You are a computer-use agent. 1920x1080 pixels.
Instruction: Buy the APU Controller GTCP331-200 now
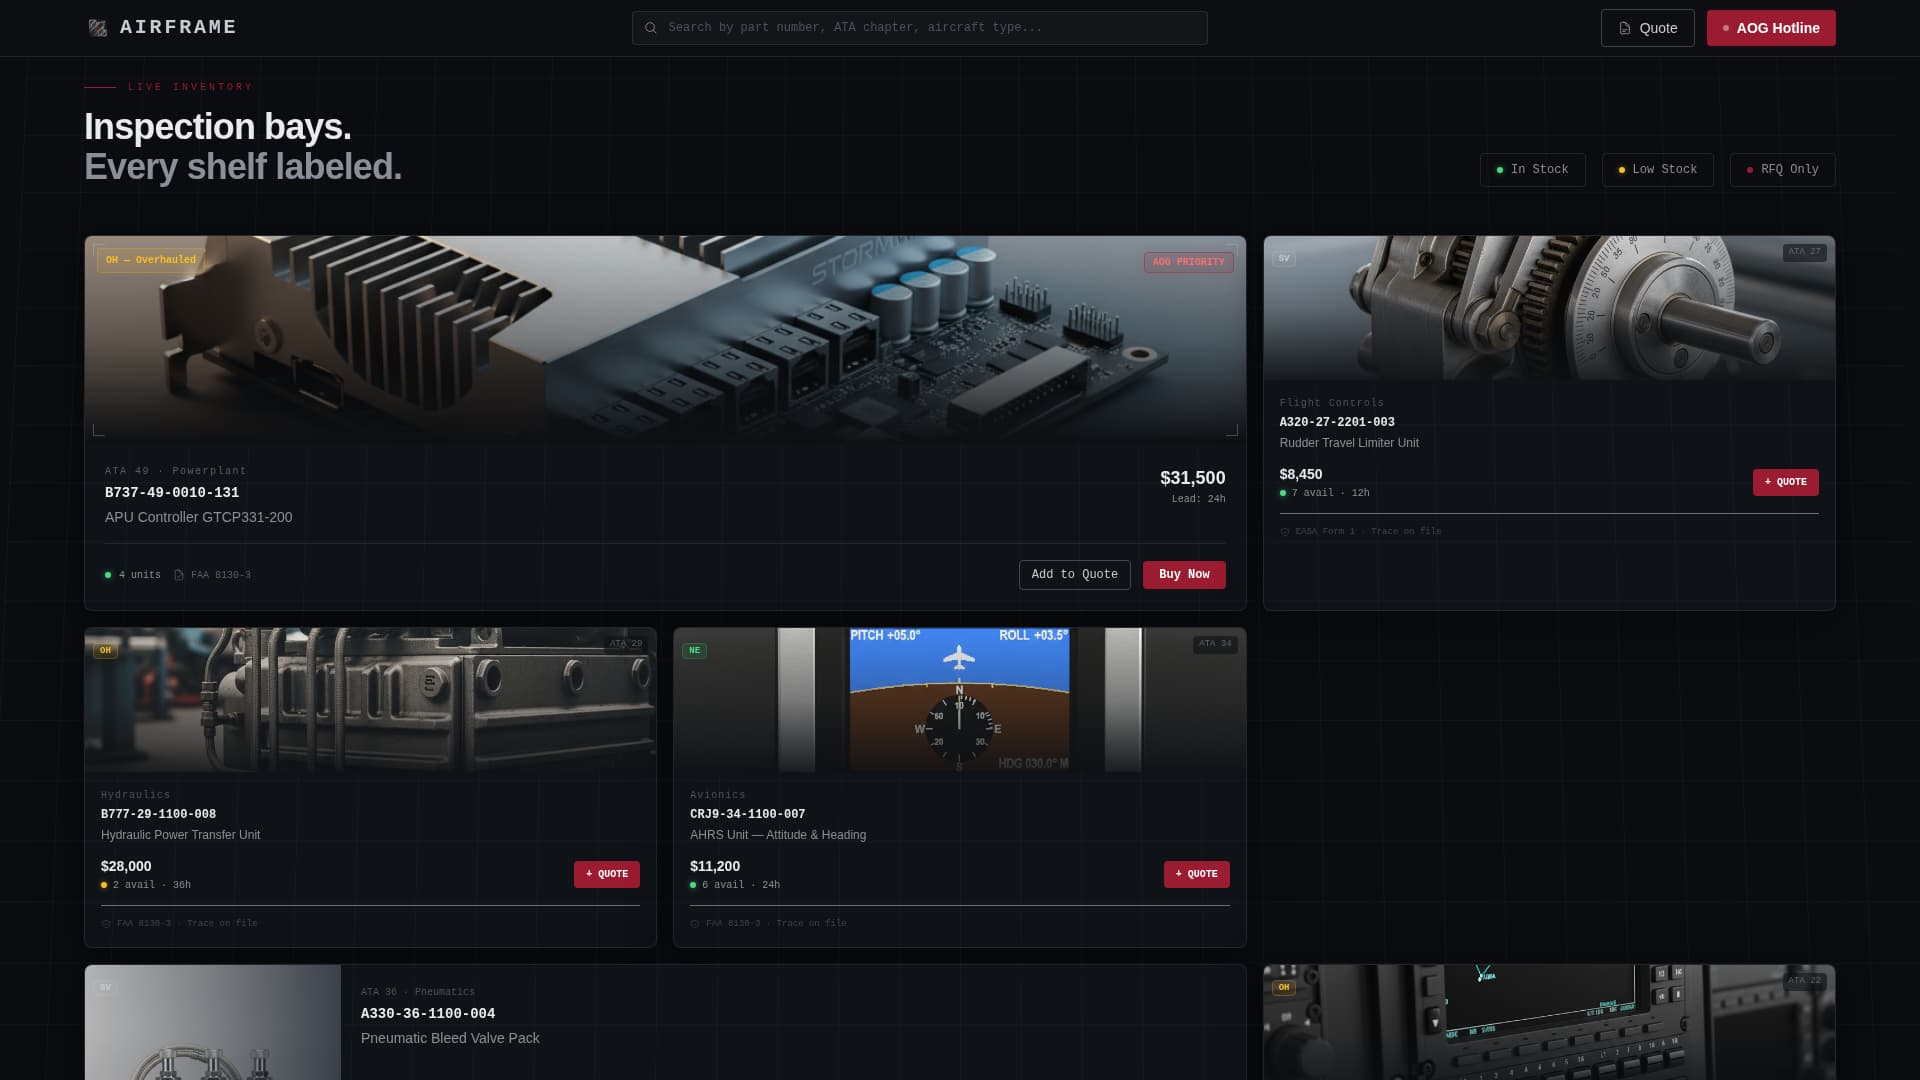point(1183,575)
